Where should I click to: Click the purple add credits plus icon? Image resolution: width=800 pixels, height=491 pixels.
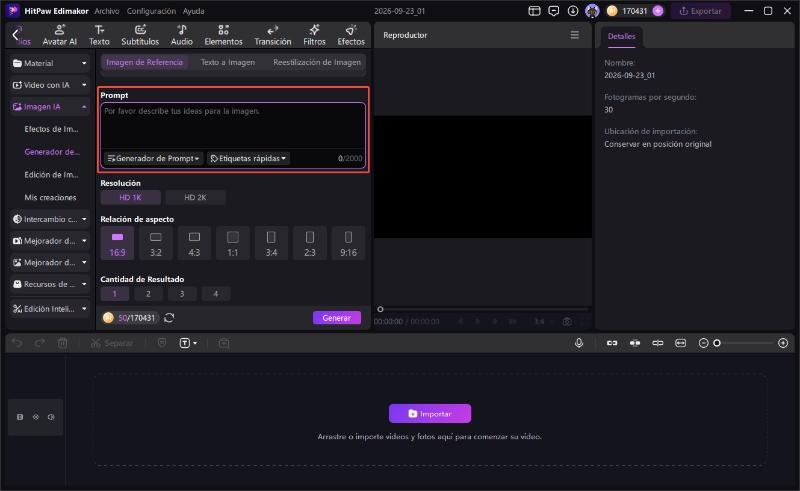click(x=658, y=11)
